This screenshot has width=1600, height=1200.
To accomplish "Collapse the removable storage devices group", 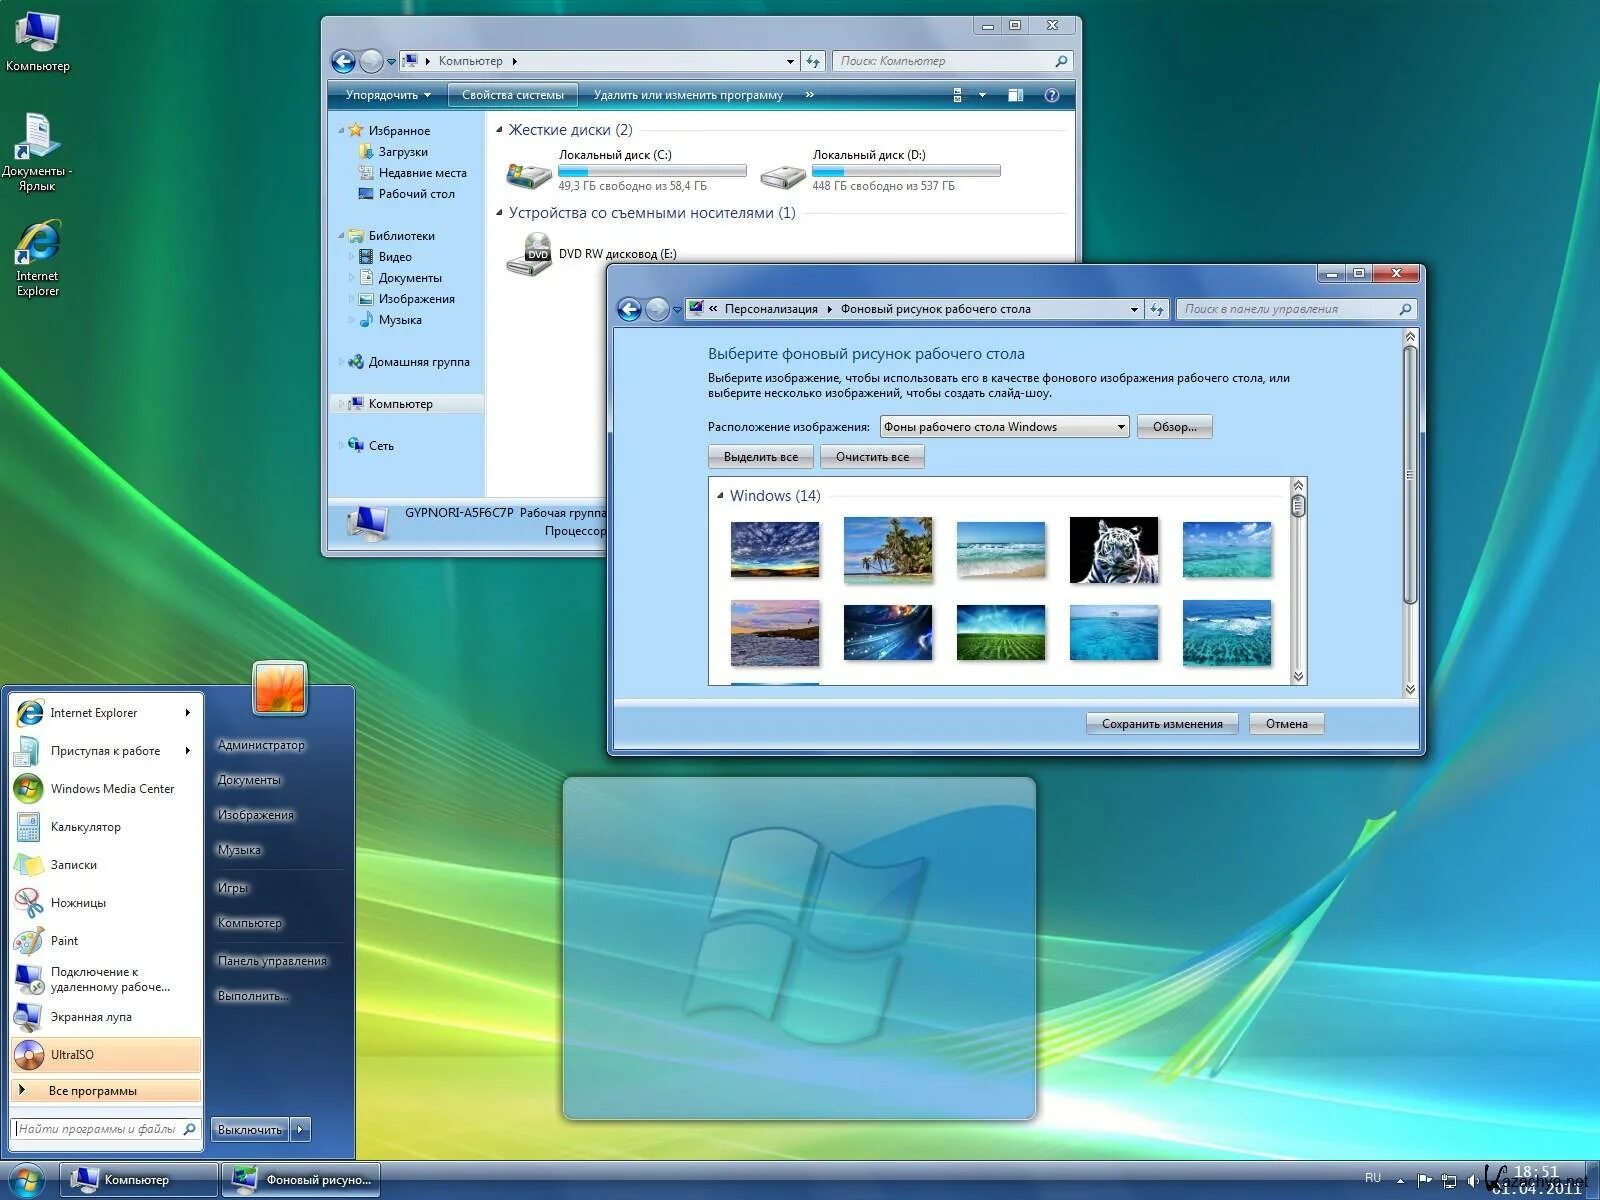I will (500, 212).
